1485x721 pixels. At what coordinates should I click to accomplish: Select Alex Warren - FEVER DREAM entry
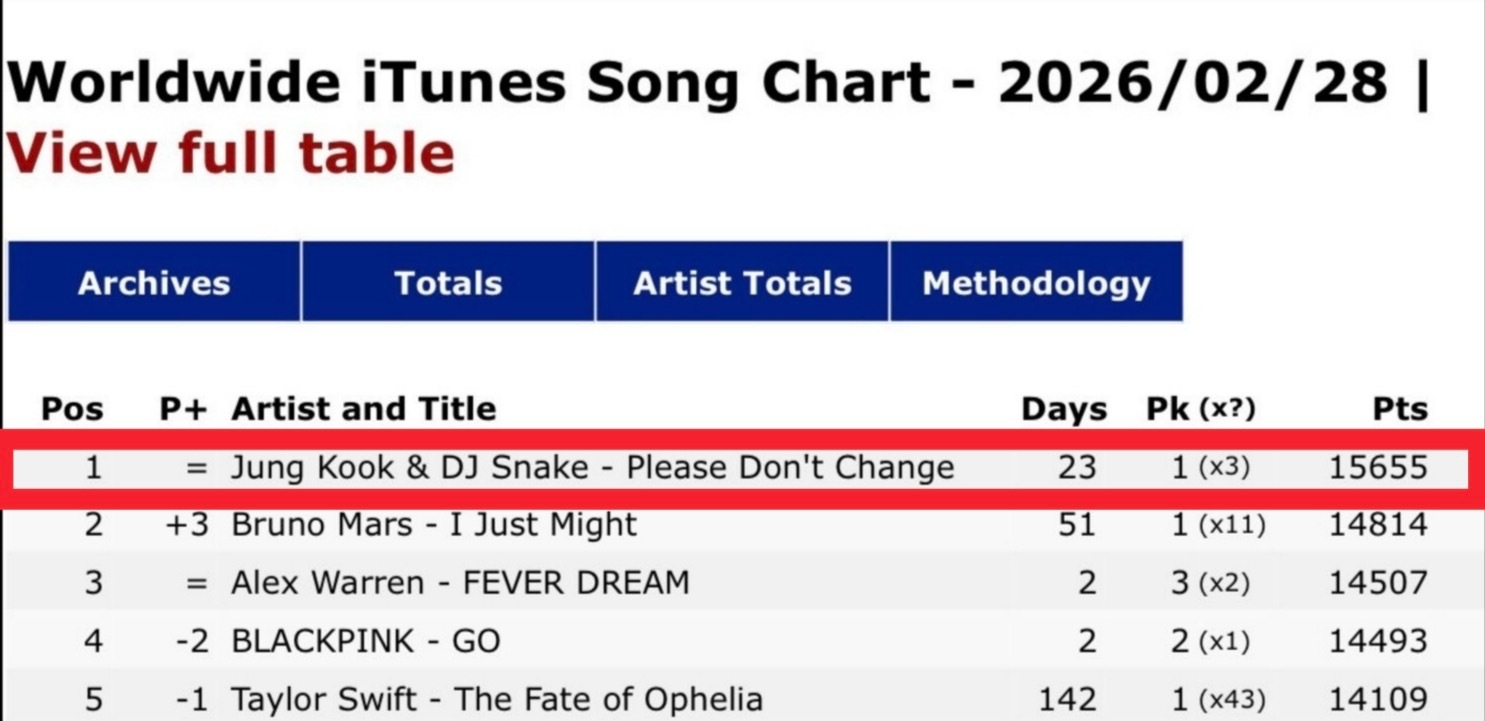[460, 583]
